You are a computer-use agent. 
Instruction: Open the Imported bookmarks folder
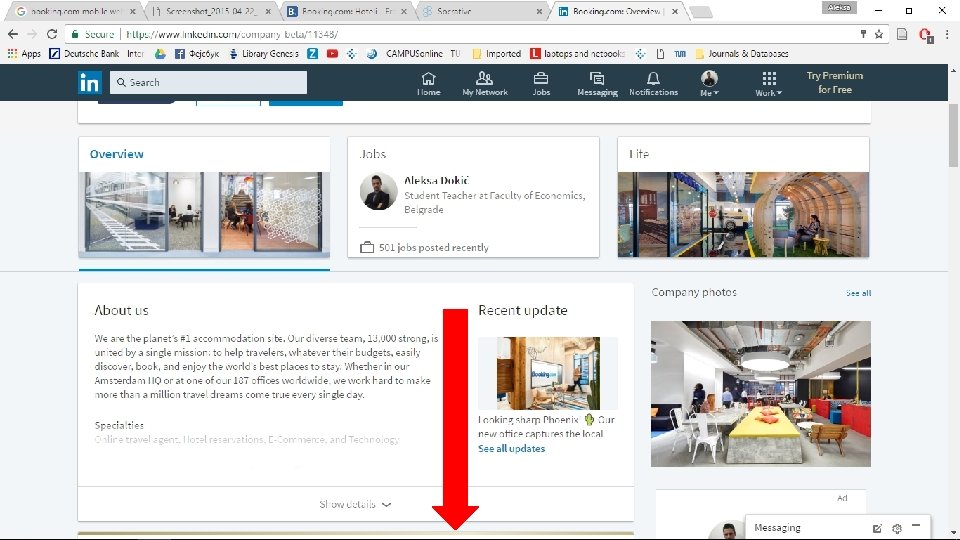point(497,54)
